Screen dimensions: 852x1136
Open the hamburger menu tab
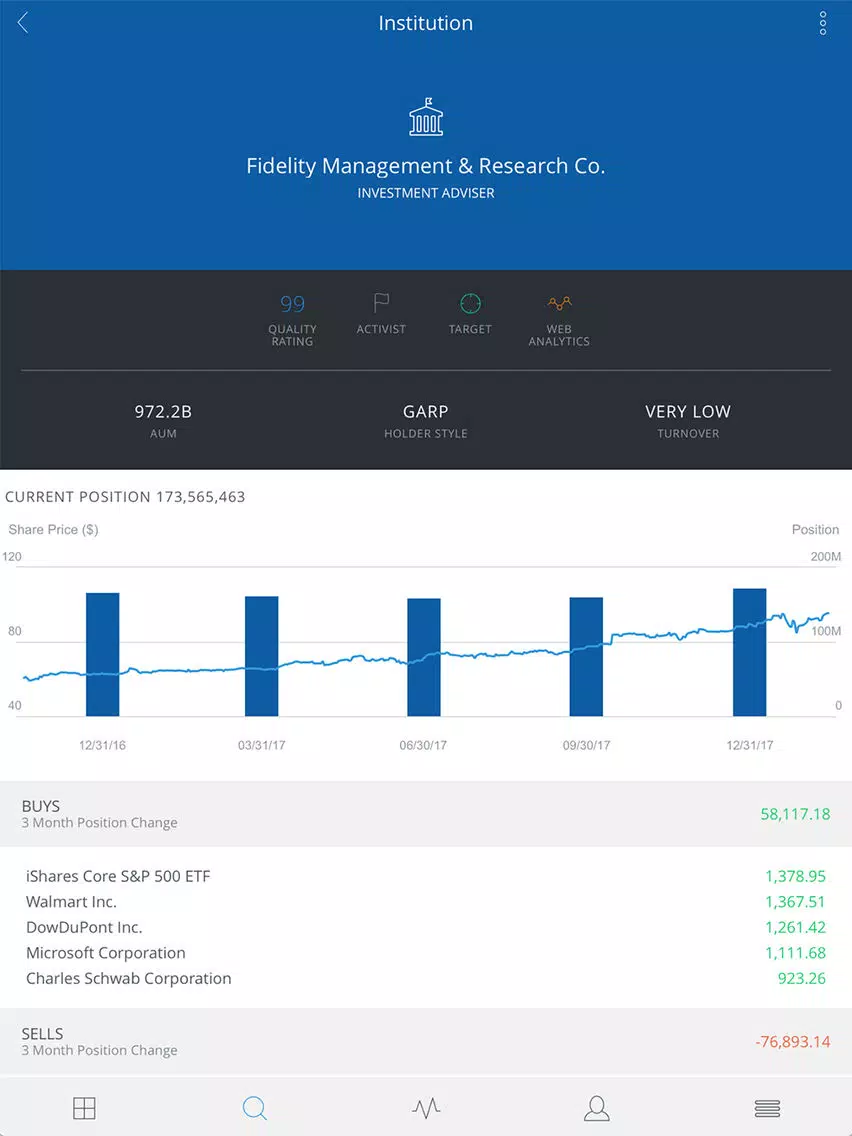767,1108
